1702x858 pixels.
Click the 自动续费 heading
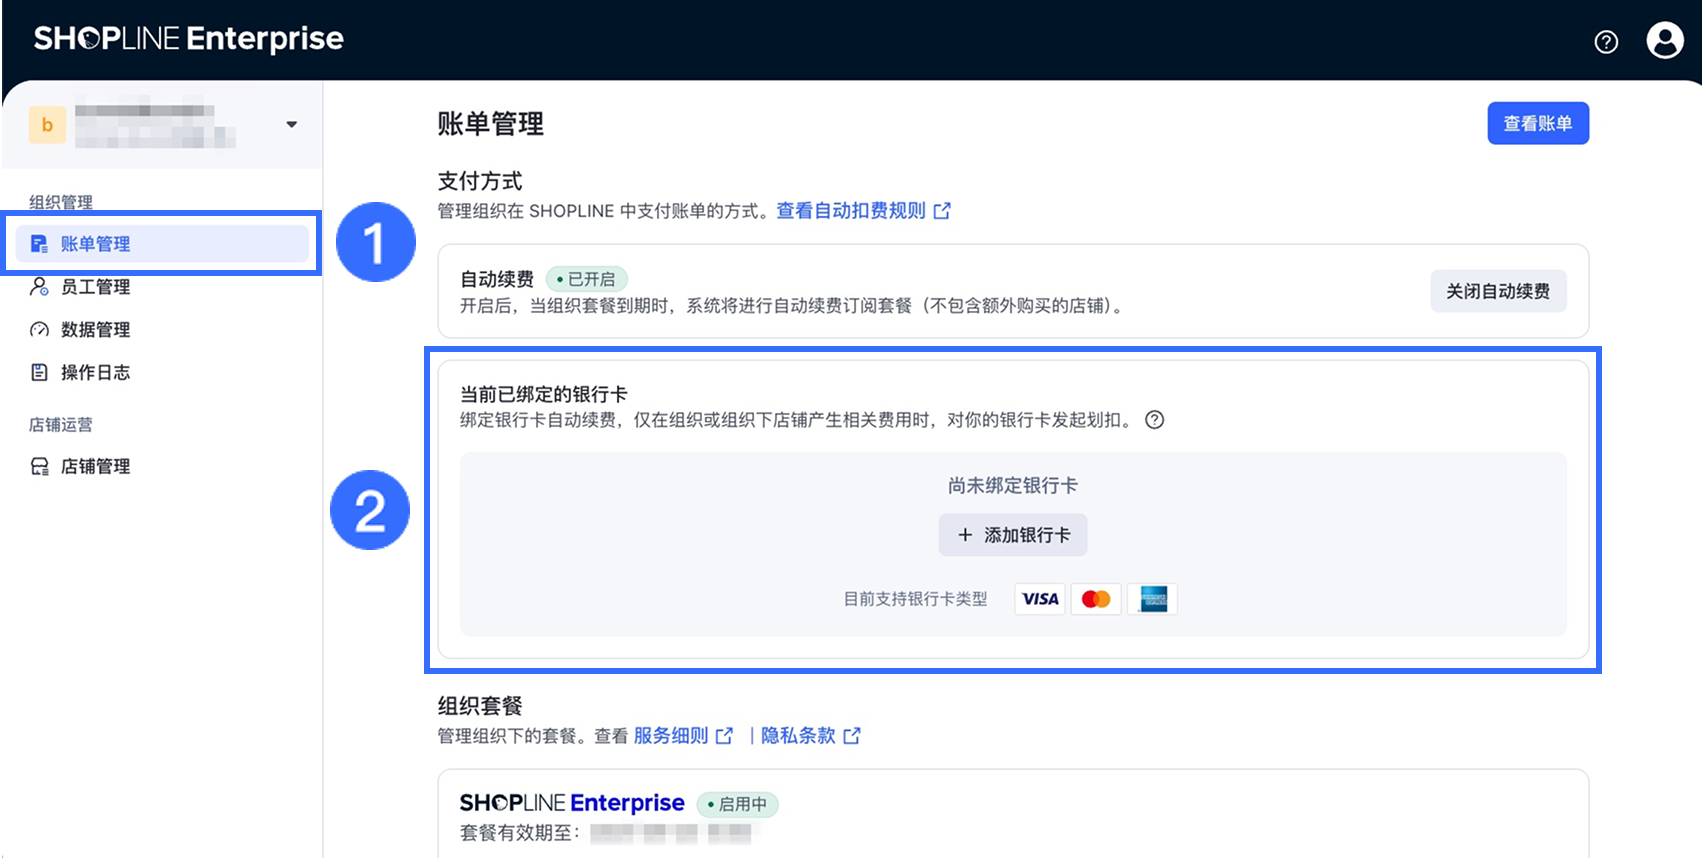497,279
